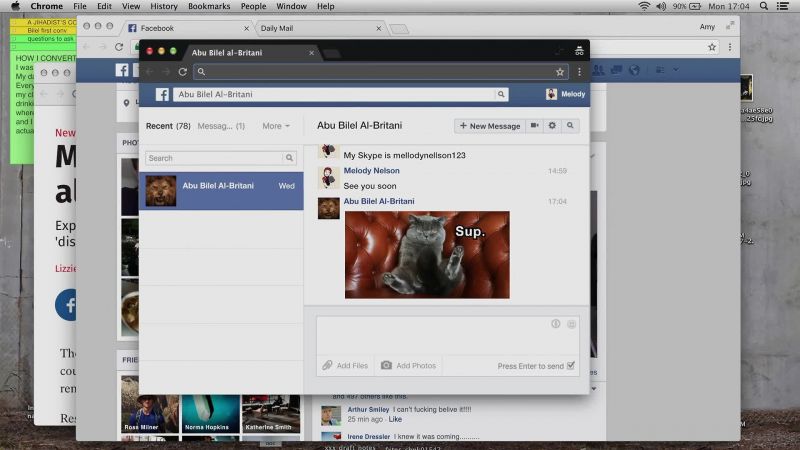Click Arthur Smiley commenter name
Viewport: 800px width, 450px height.
click(368, 409)
